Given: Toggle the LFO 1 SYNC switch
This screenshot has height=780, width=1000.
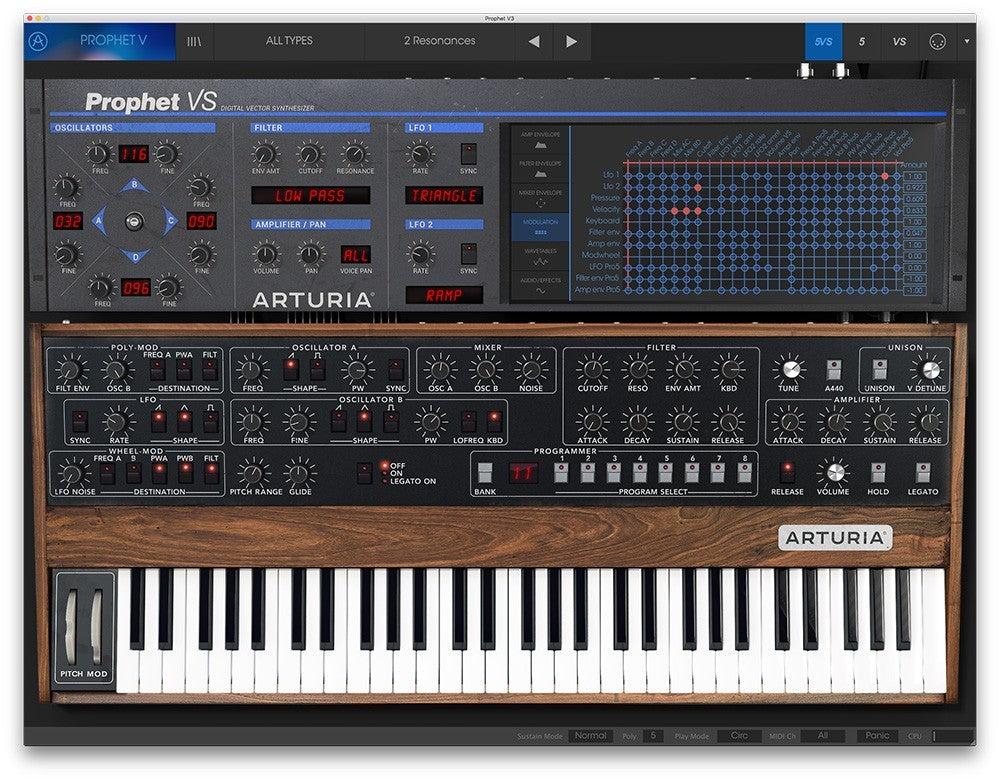Looking at the screenshot, I should pos(468,154).
